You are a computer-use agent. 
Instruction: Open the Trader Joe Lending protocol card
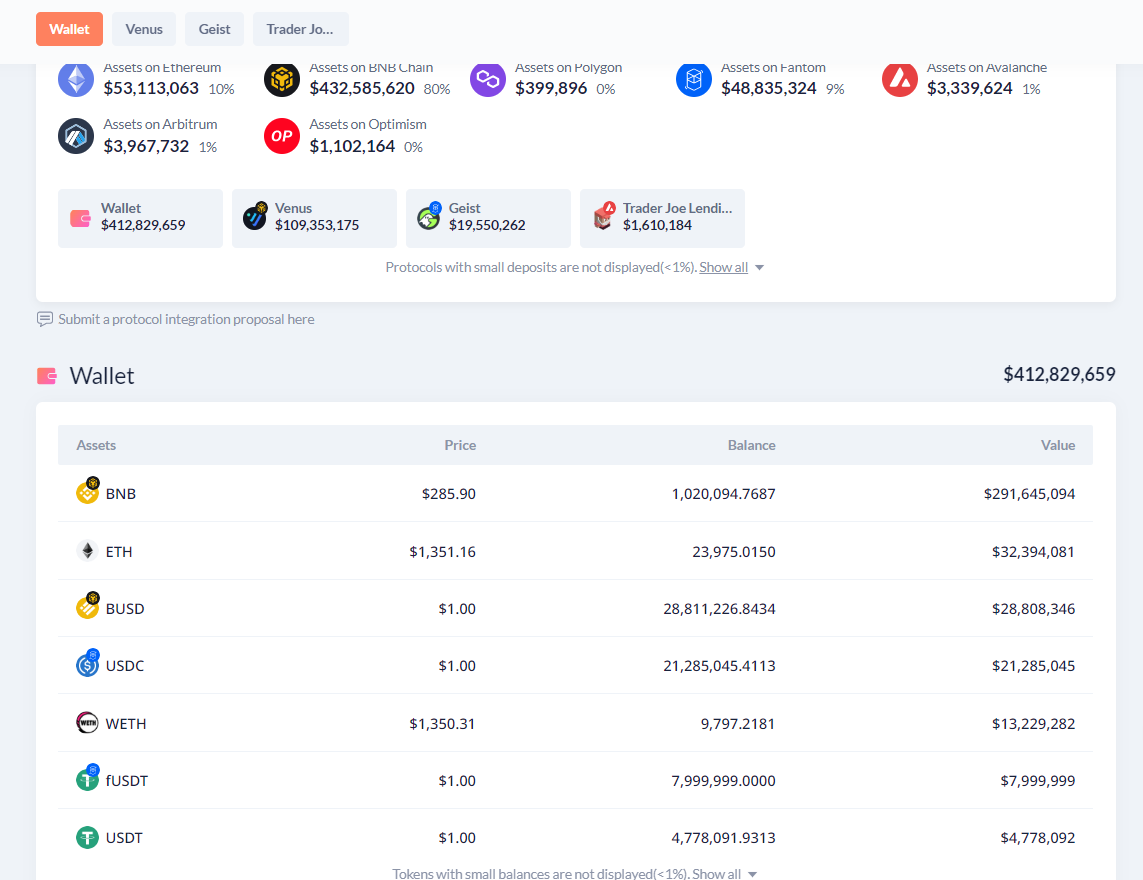pos(663,219)
